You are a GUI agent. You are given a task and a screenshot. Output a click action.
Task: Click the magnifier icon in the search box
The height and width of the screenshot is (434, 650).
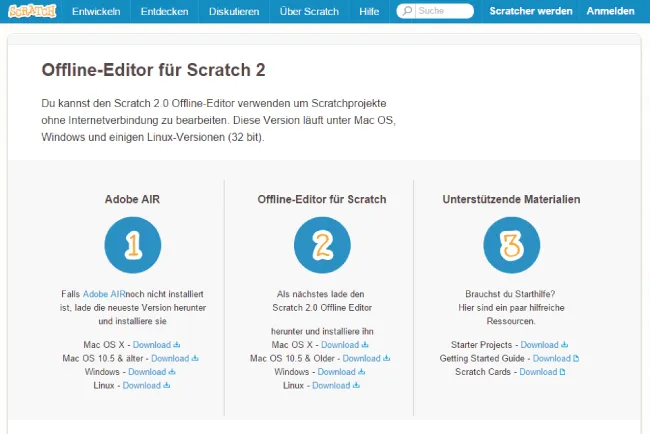pyautogui.click(x=406, y=11)
